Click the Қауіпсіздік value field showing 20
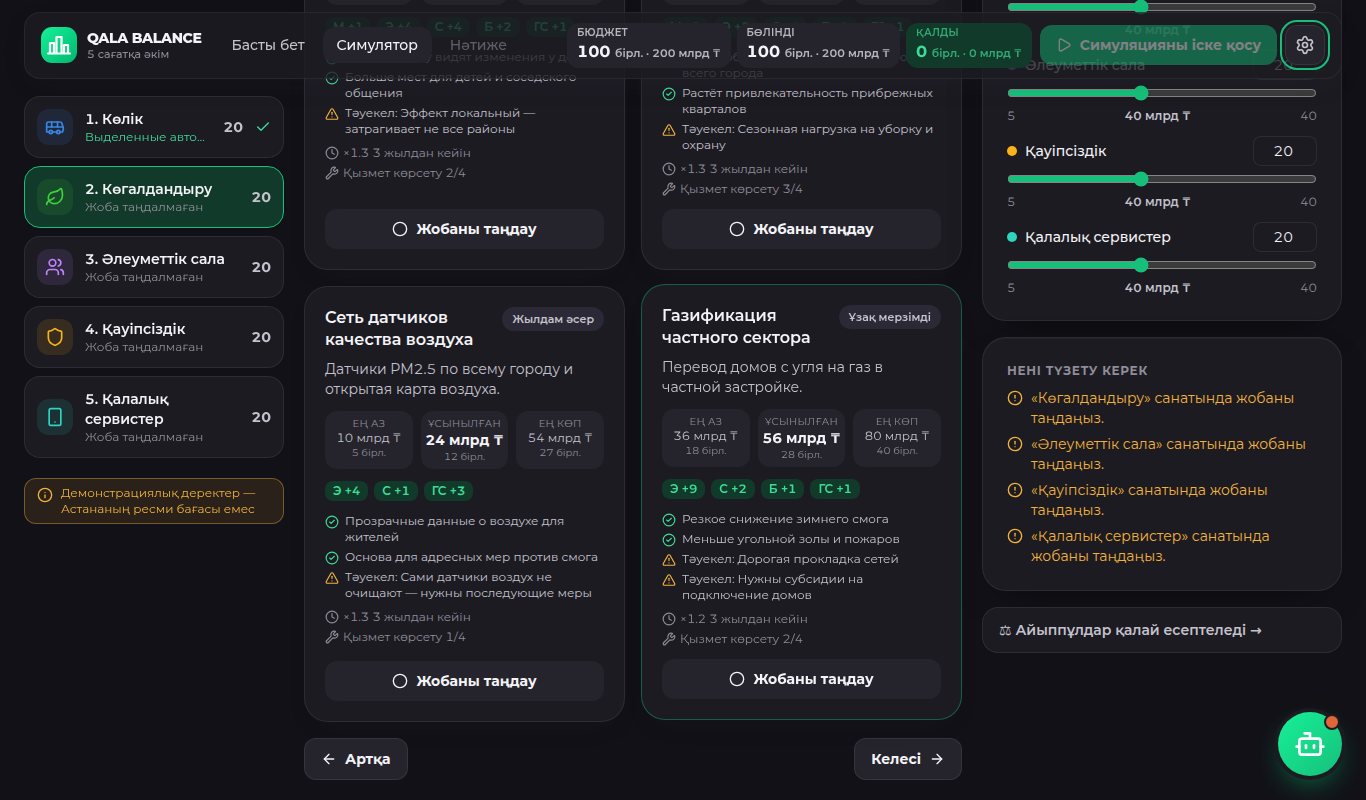1366x800 pixels. pos(1284,151)
